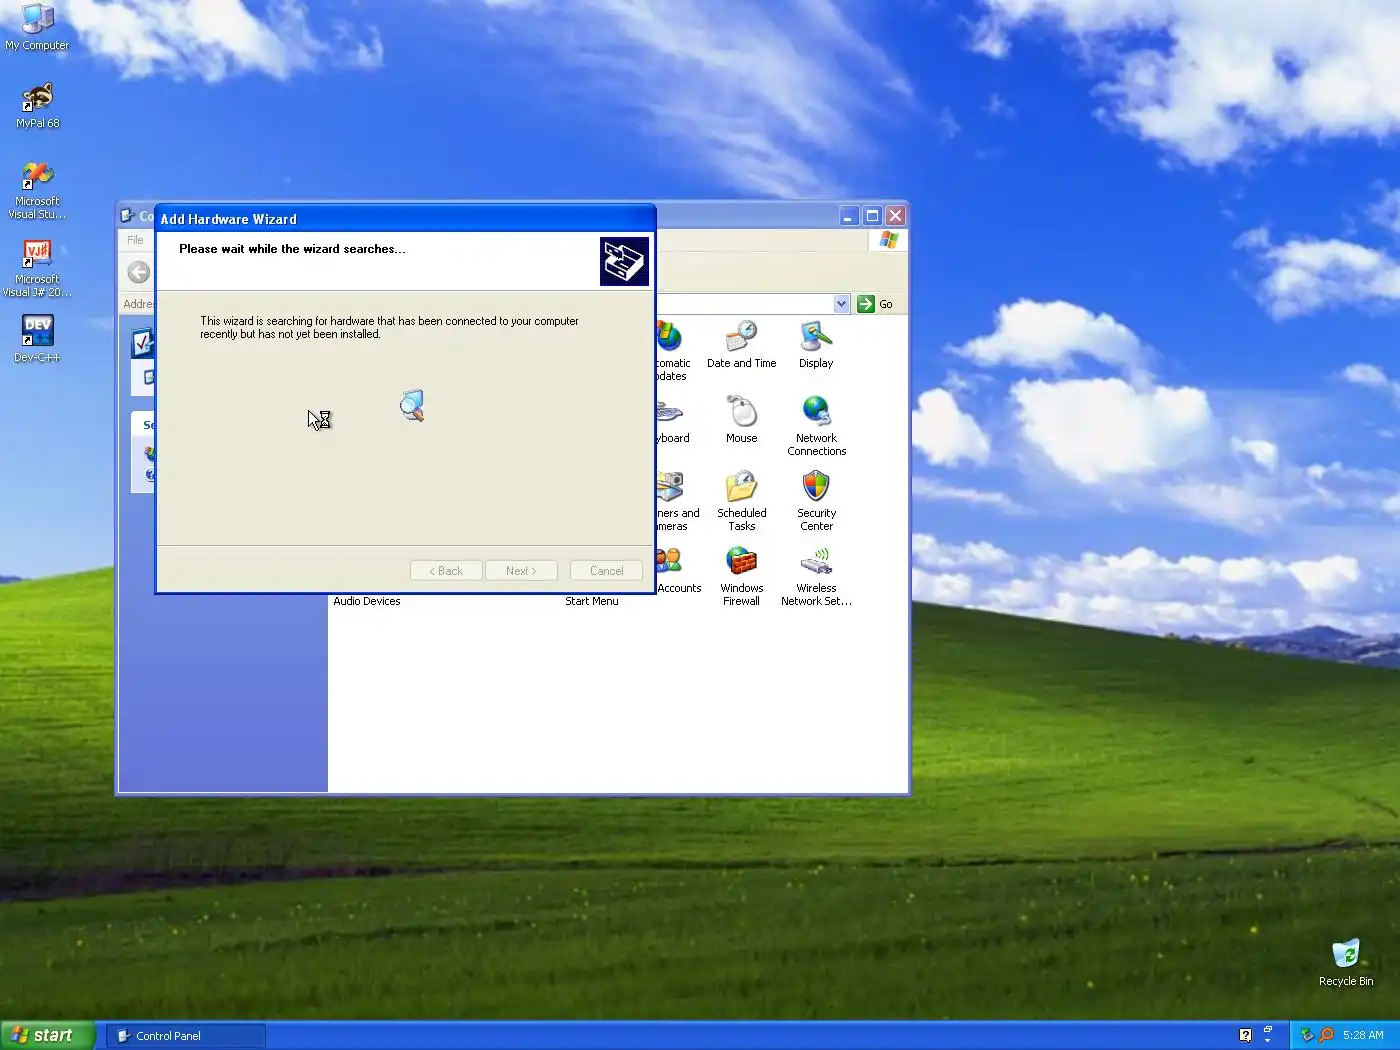The height and width of the screenshot is (1050, 1400).
Task: Click the Start Menu label in Control Panel
Action: 591,601
